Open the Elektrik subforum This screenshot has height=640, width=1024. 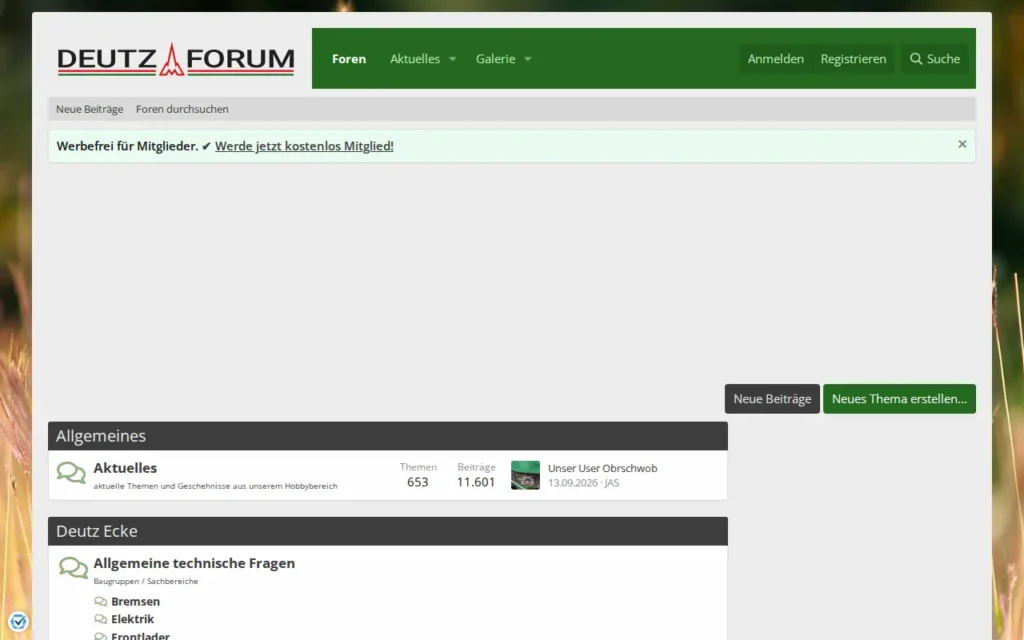133,619
